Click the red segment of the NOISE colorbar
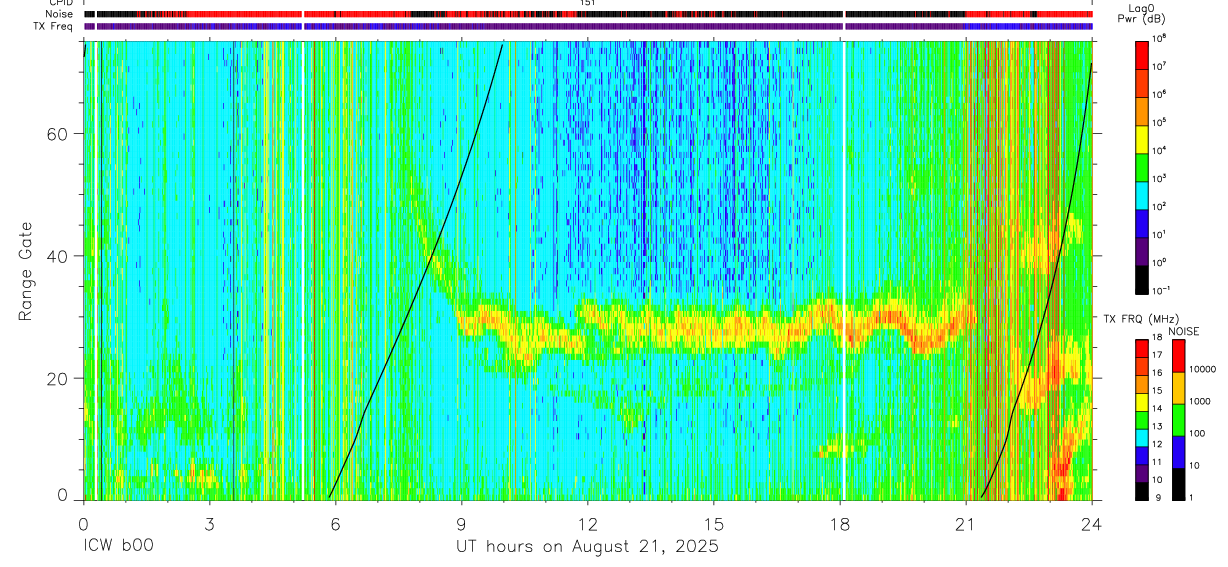 [1180, 356]
